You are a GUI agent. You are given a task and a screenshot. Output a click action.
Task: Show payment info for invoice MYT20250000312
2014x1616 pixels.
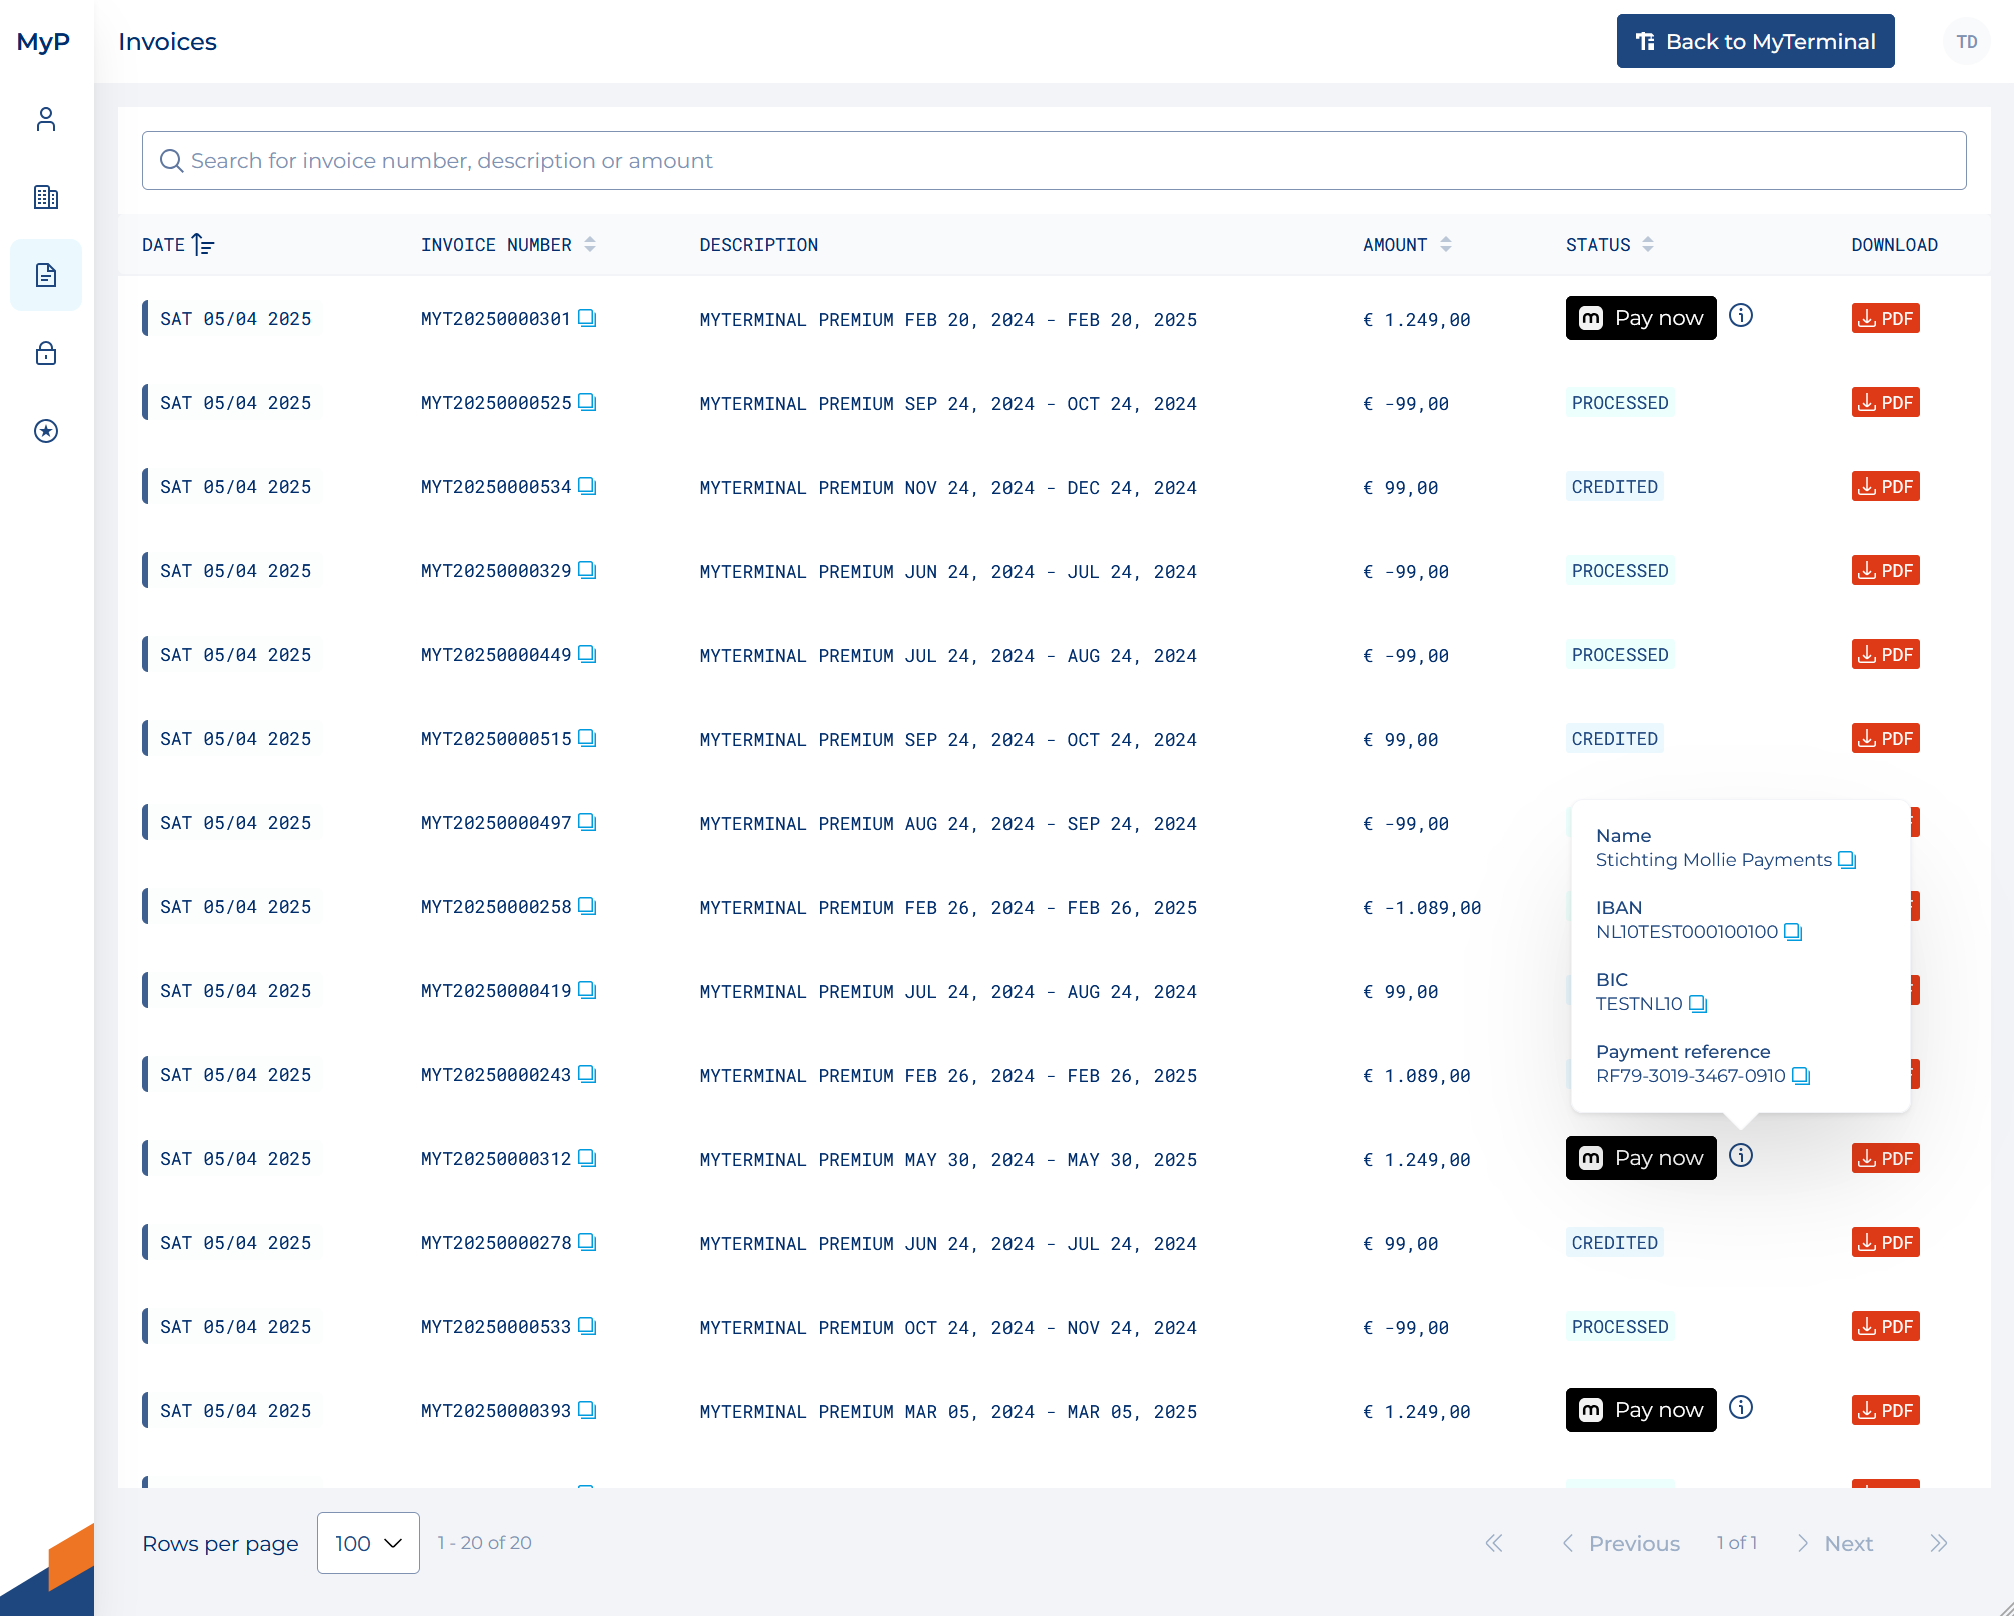1741,1156
